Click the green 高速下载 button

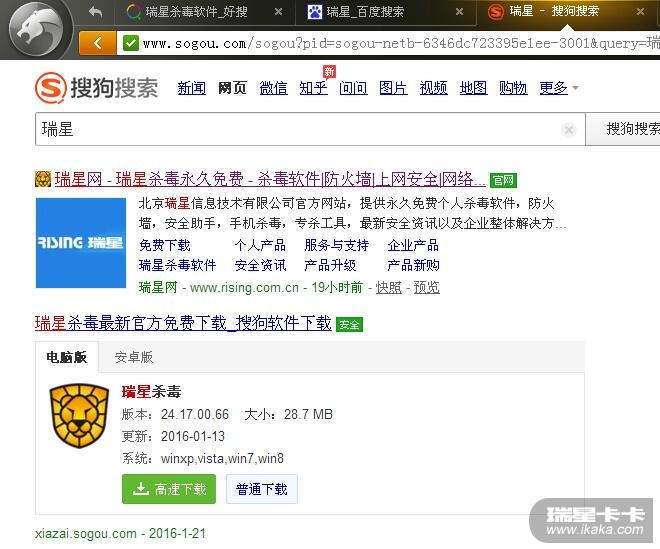[169, 489]
